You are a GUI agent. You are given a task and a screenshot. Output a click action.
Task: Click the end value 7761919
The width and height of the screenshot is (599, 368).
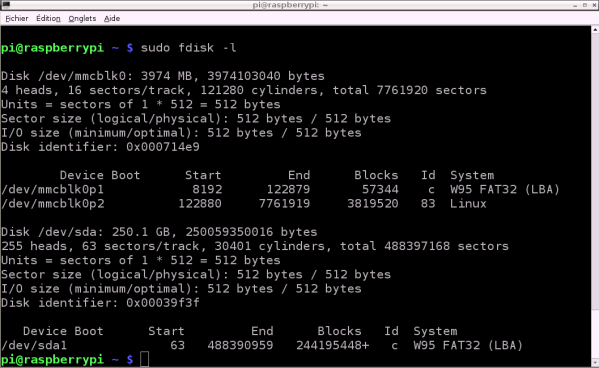pos(284,204)
